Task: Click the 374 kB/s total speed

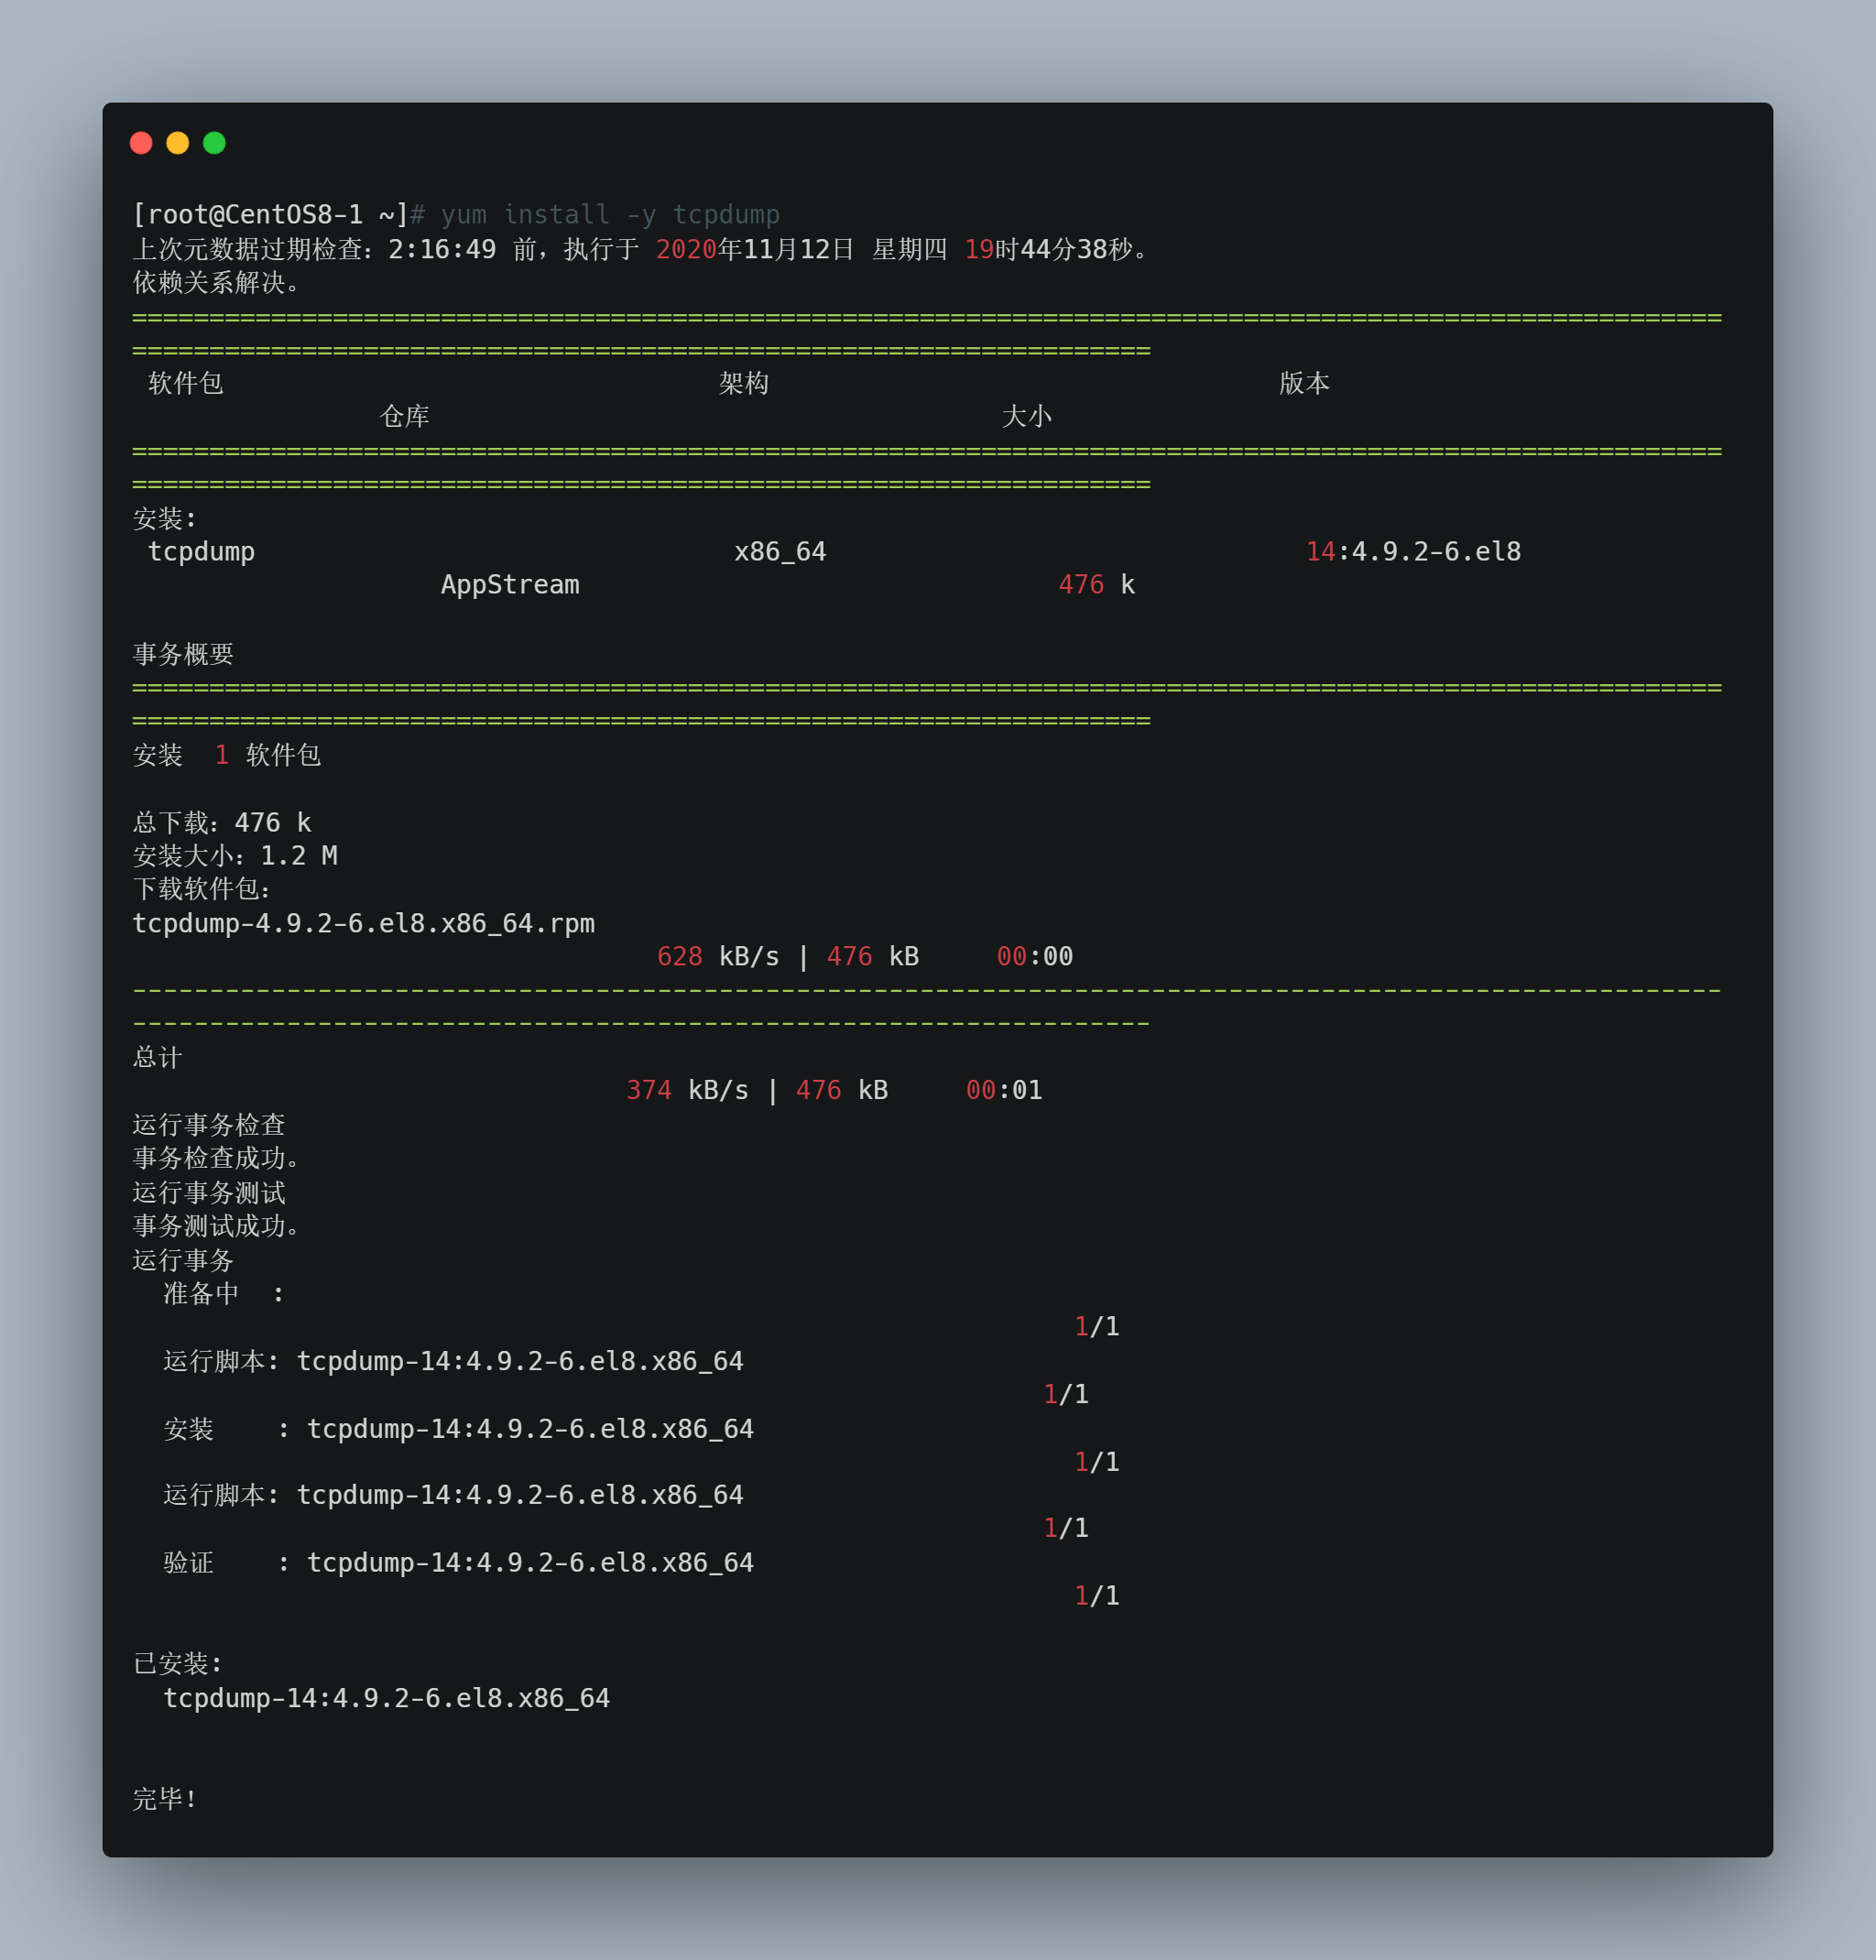Action: coord(687,1090)
